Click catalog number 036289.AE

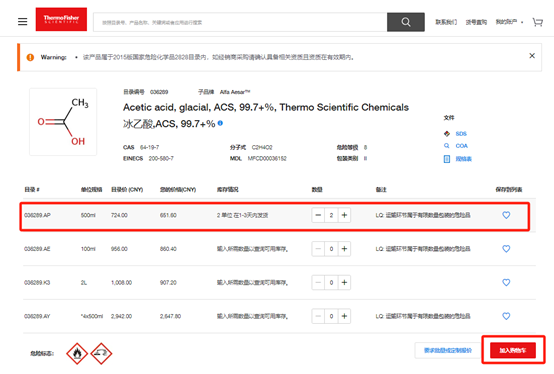pos(37,249)
